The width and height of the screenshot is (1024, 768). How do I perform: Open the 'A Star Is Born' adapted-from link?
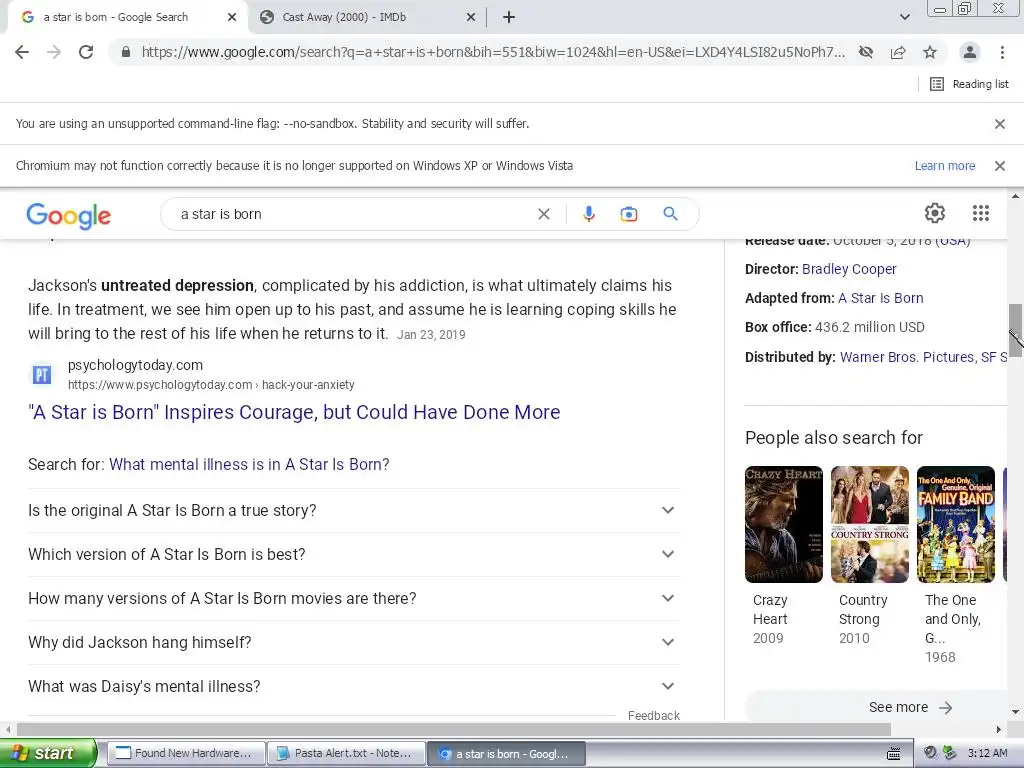(880, 298)
